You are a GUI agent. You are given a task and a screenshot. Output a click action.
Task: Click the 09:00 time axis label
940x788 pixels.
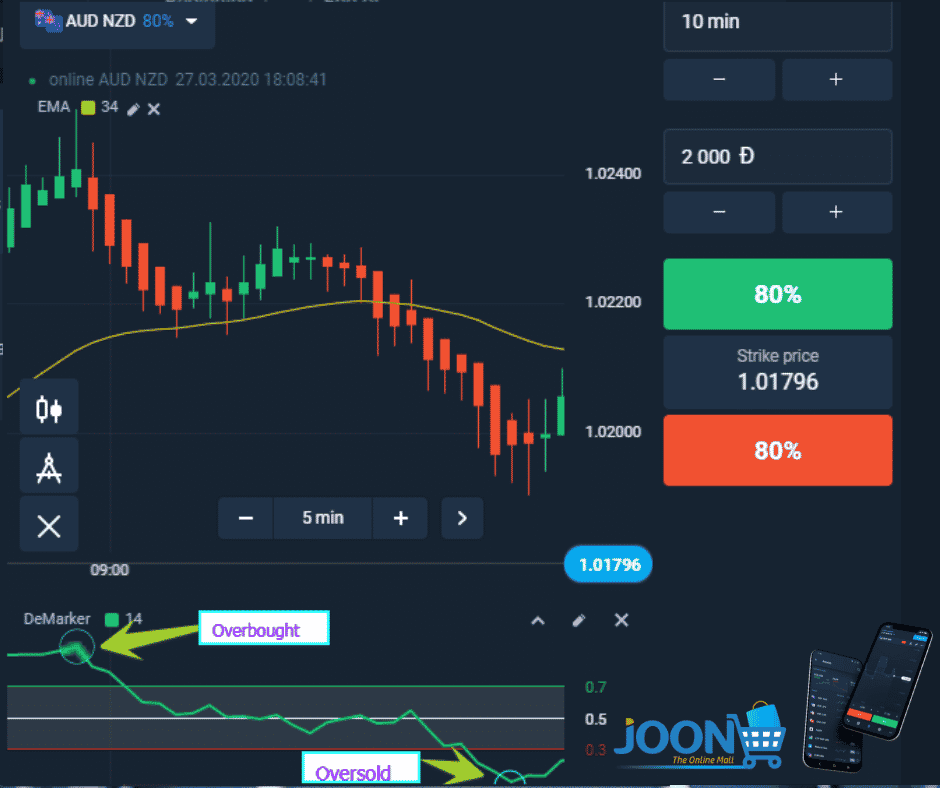click(109, 570)
